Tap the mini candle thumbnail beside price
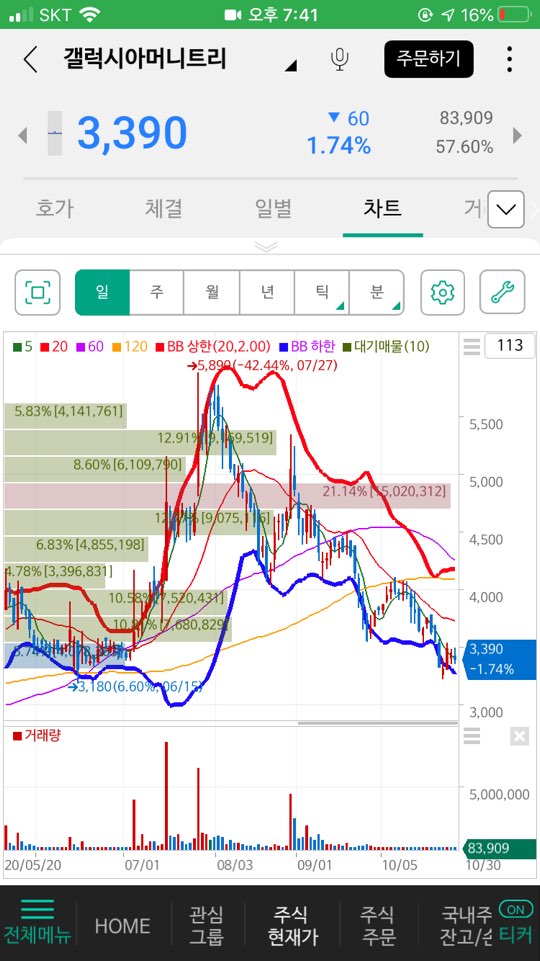Viewport: 540px width, 961px height. [55, 133]
